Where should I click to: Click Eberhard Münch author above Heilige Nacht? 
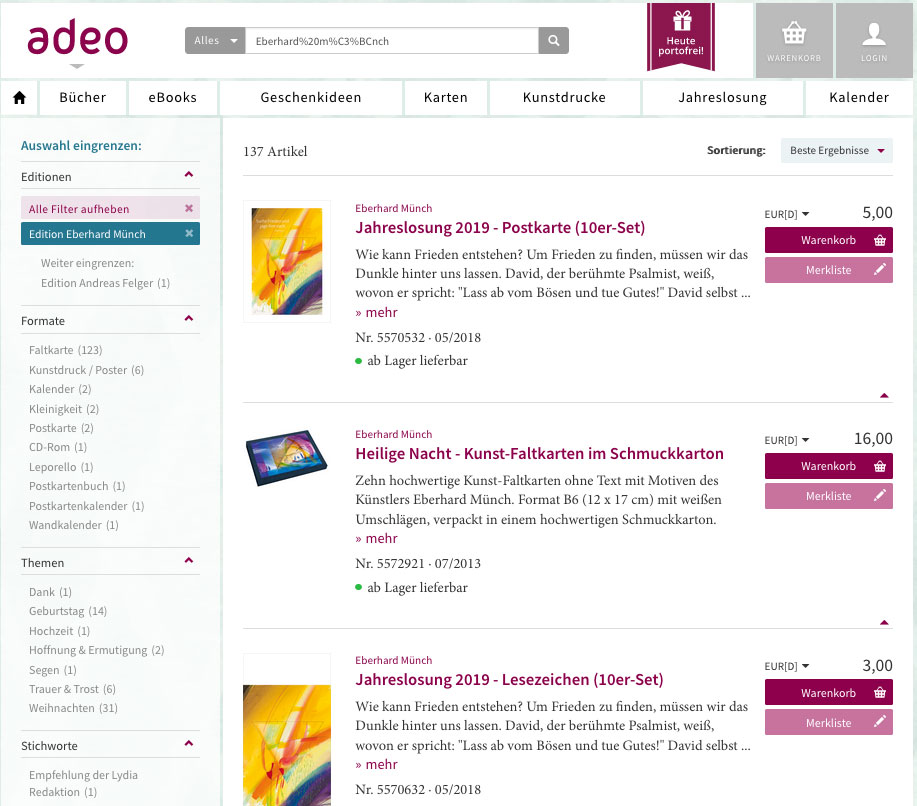394,434
